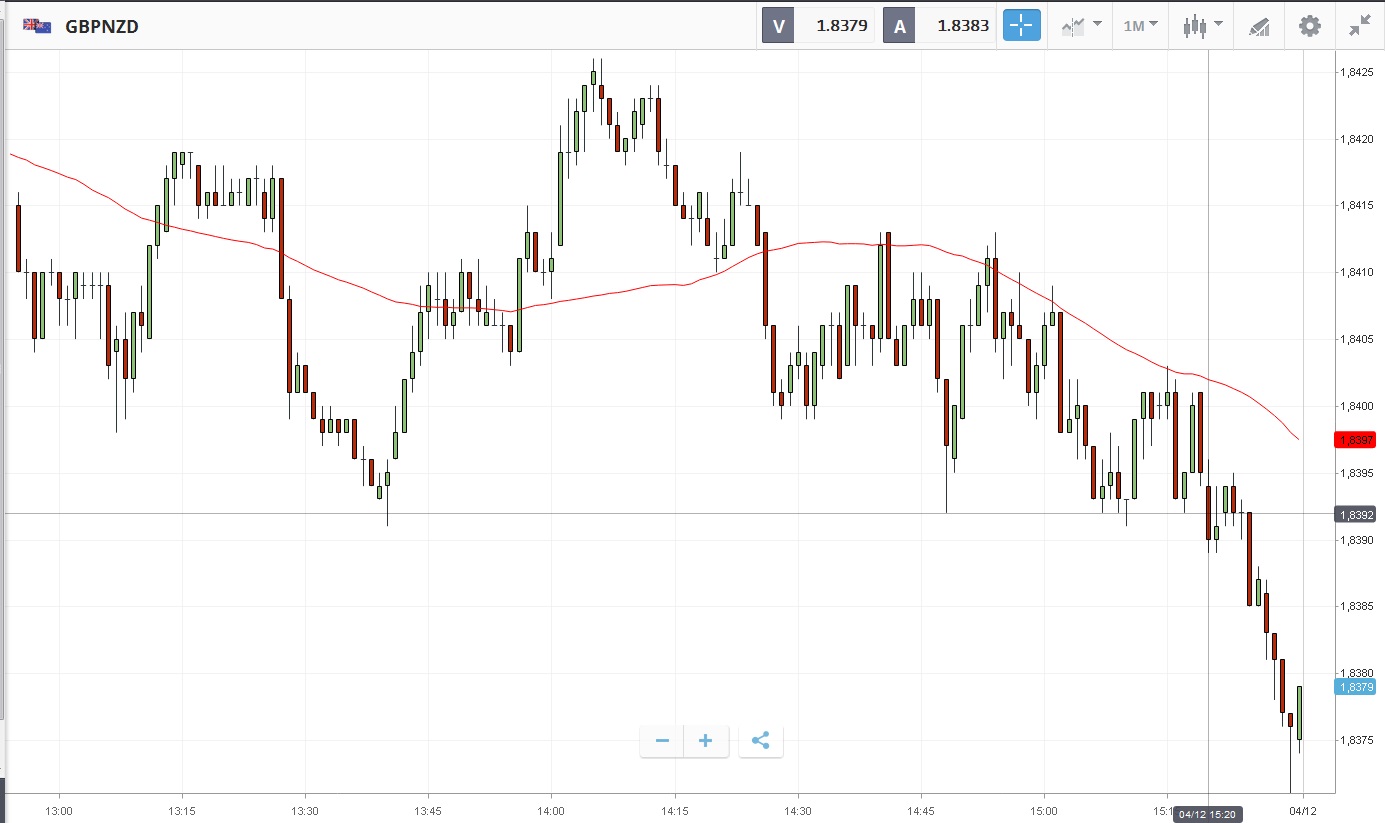Click the 14:00 time axis label
The width and height of the screenshot is (1385, 823).
(x=551, y=809)
